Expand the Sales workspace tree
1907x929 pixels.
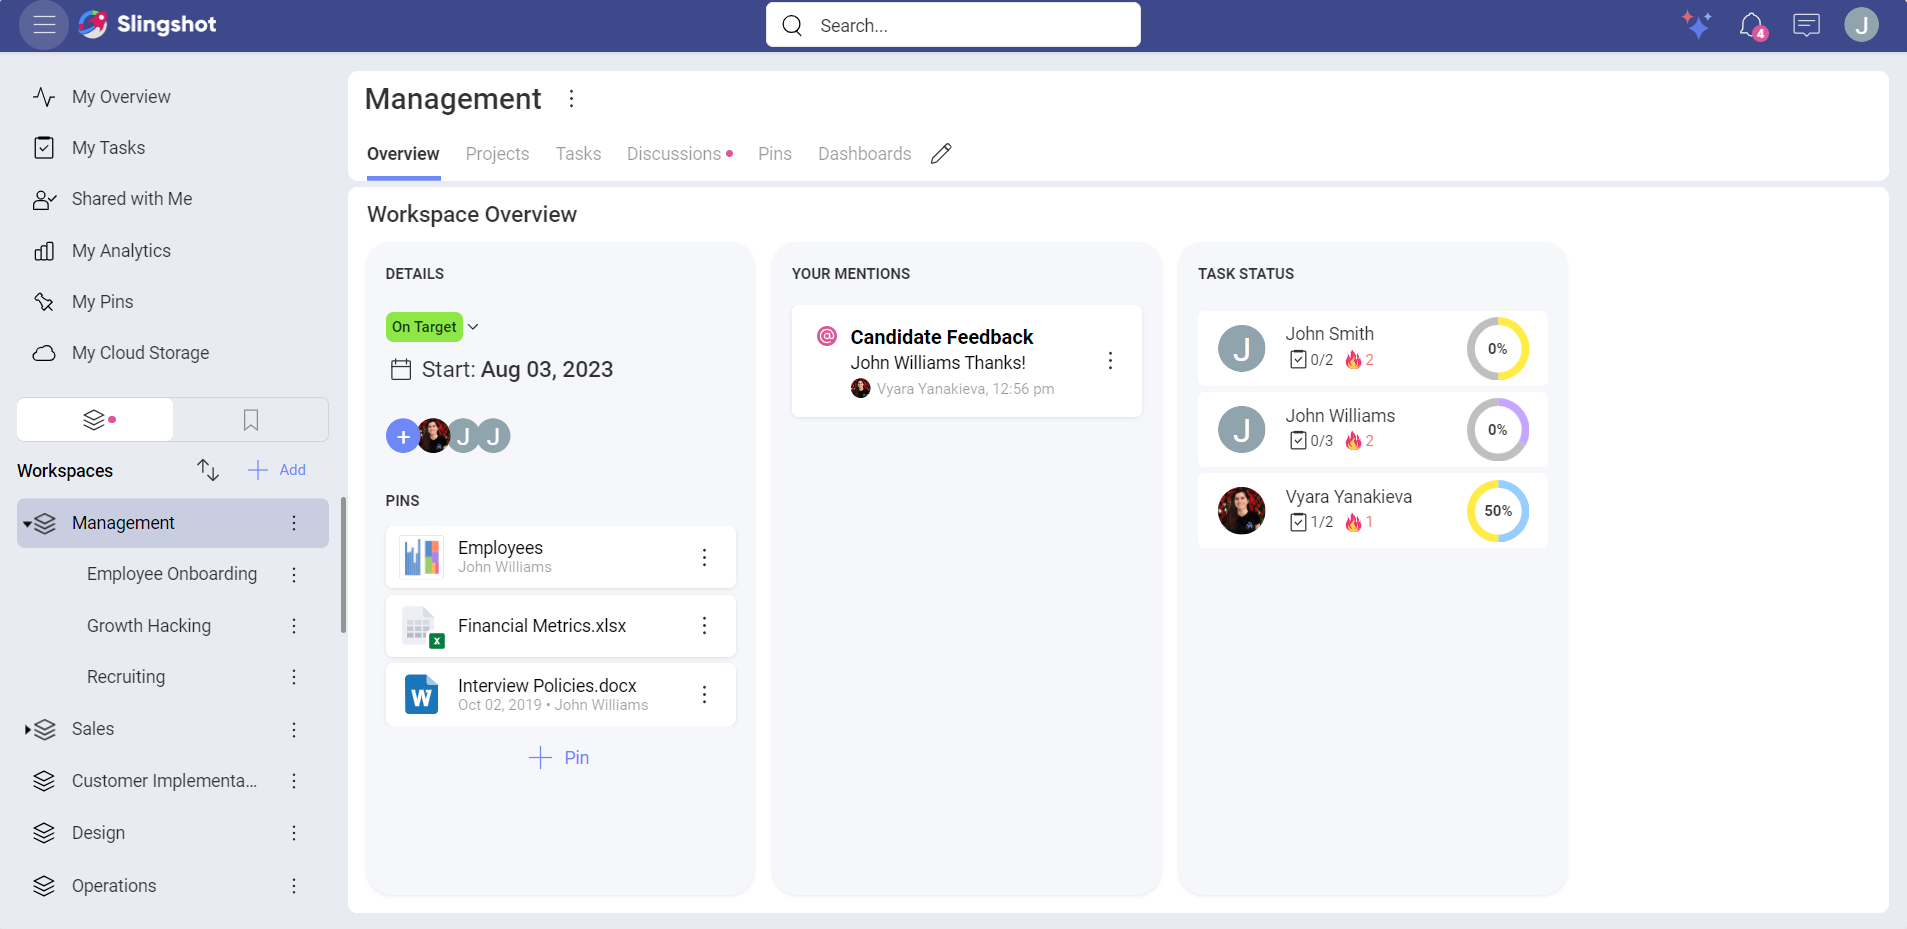point(27,730)
